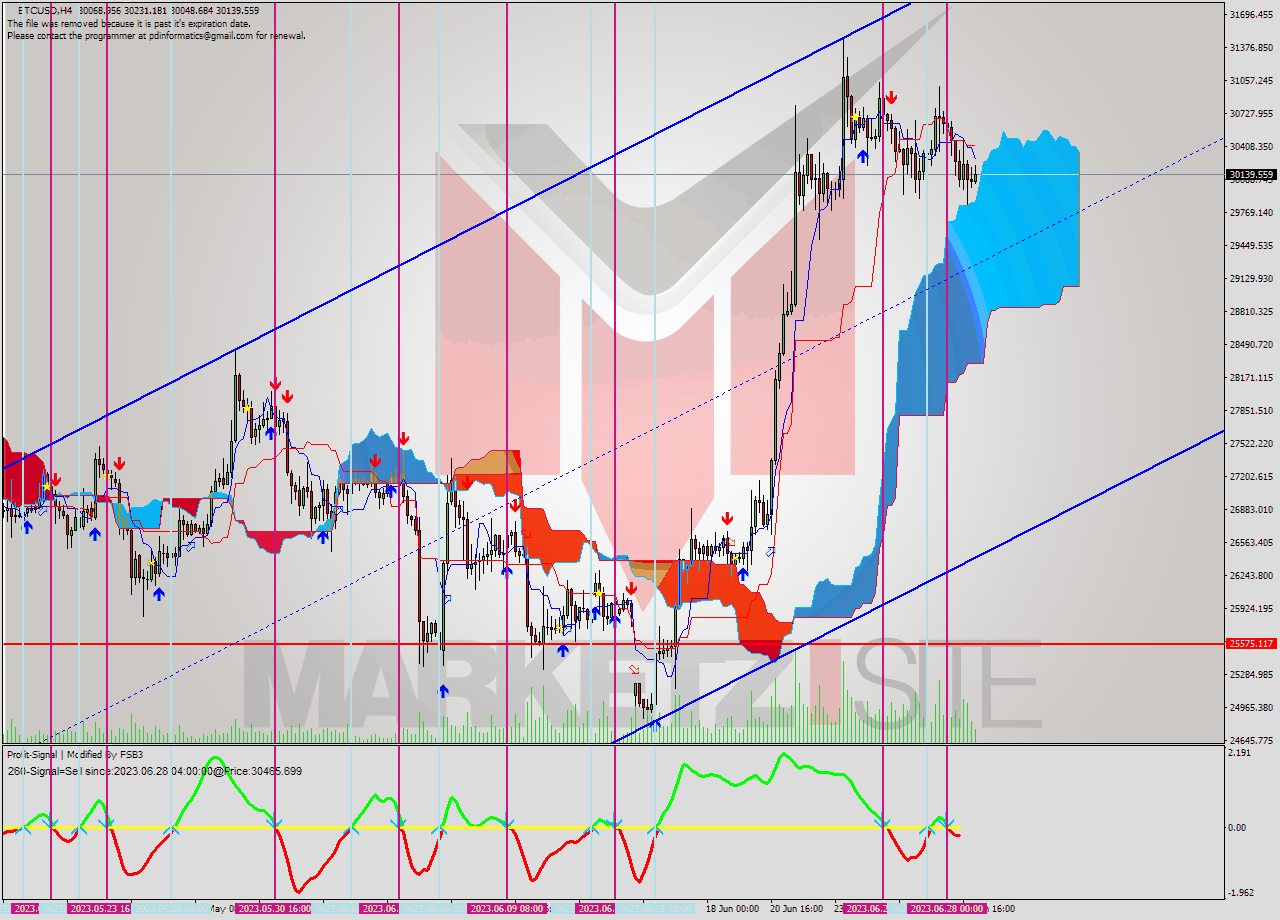
Task: Click the 27202.615 price axis label
Action: (x=1251, y=476)
